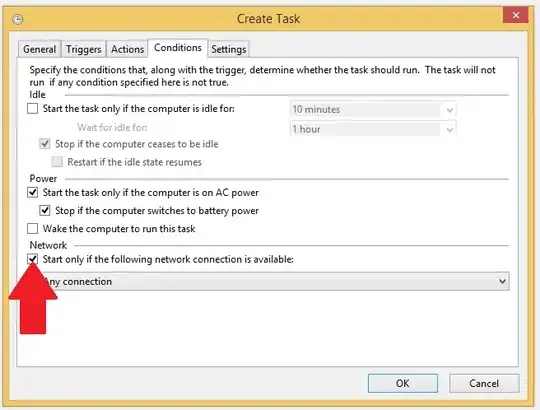Select the Conditions tab
The height and width of the screenshot is (410, 540).
[x=178, y=48]
